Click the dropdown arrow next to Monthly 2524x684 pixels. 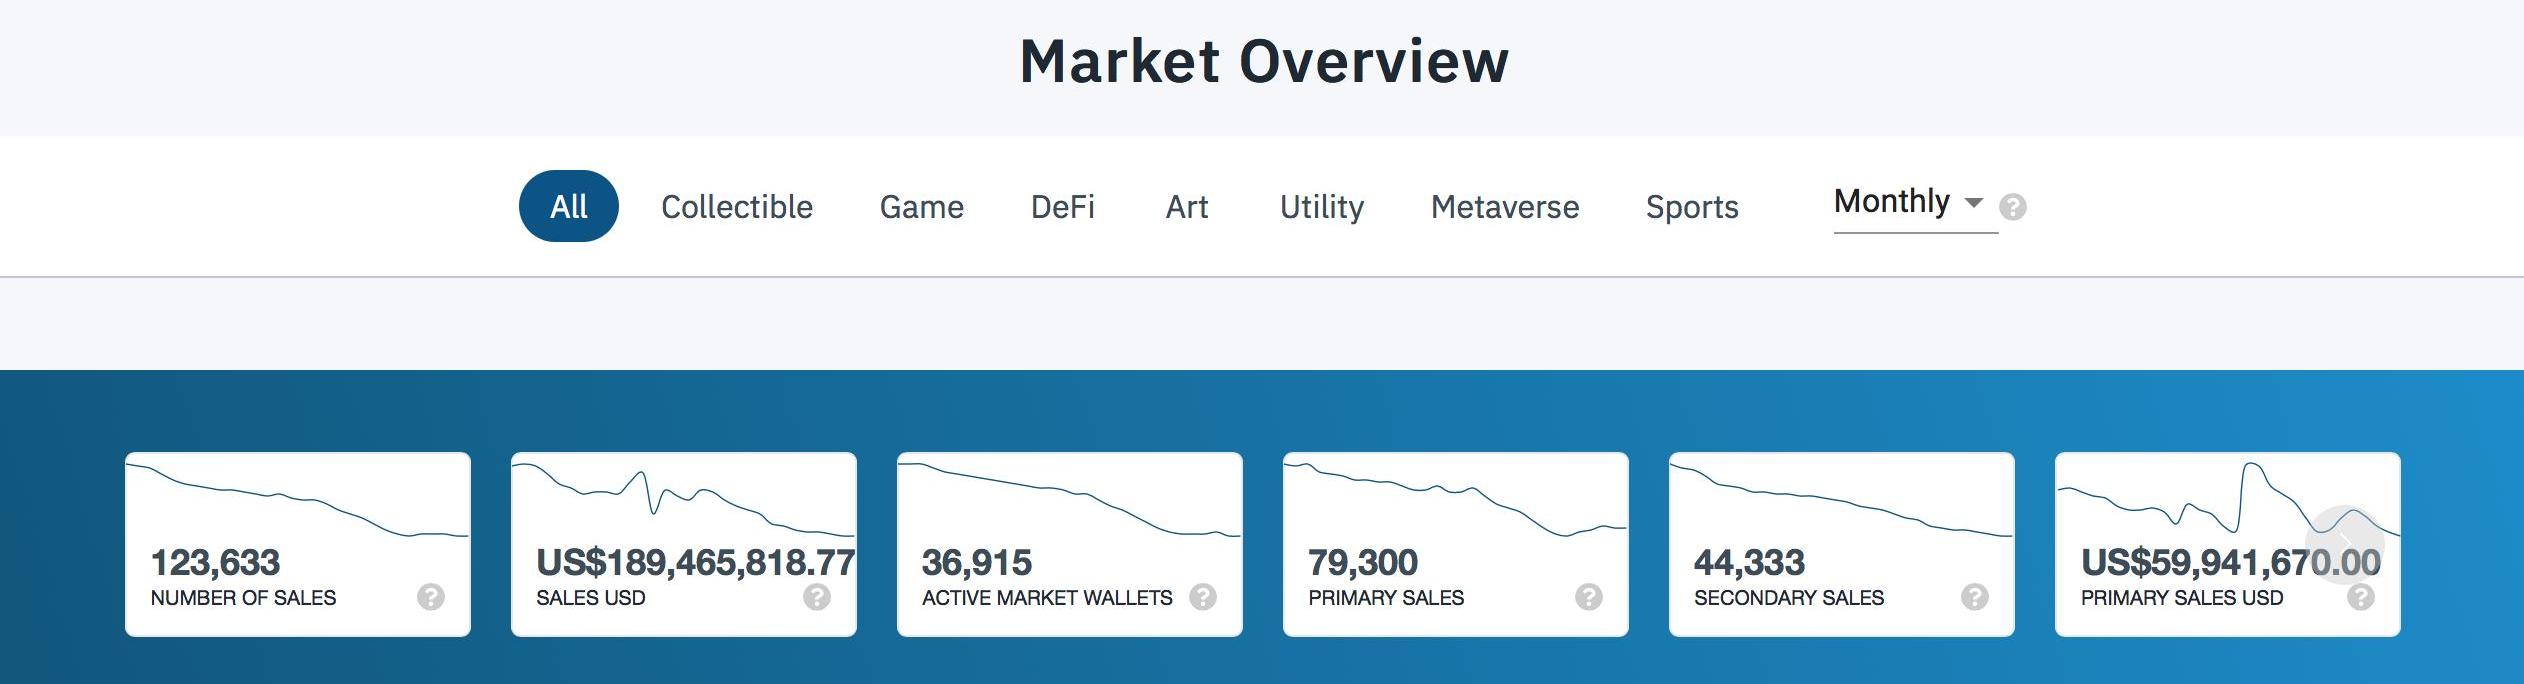(1974, 203)
